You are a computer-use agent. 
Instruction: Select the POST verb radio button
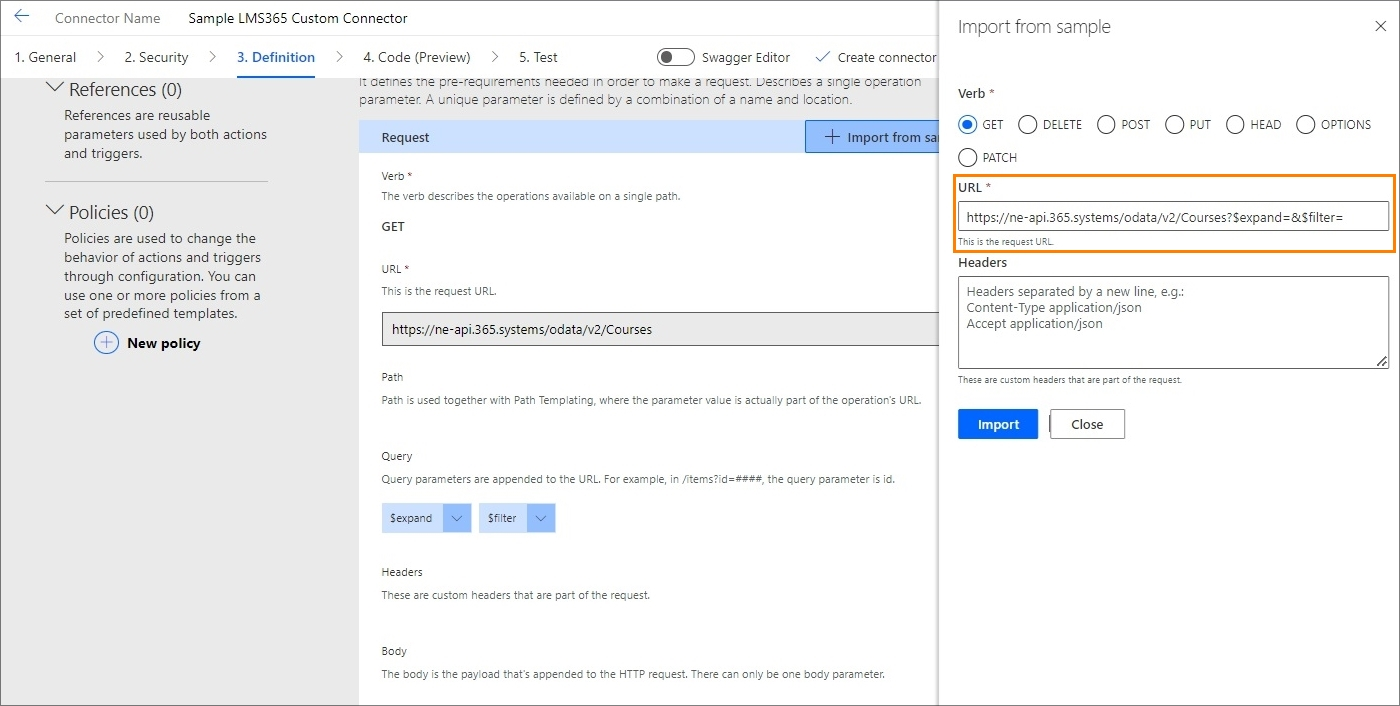point(1106,125)
